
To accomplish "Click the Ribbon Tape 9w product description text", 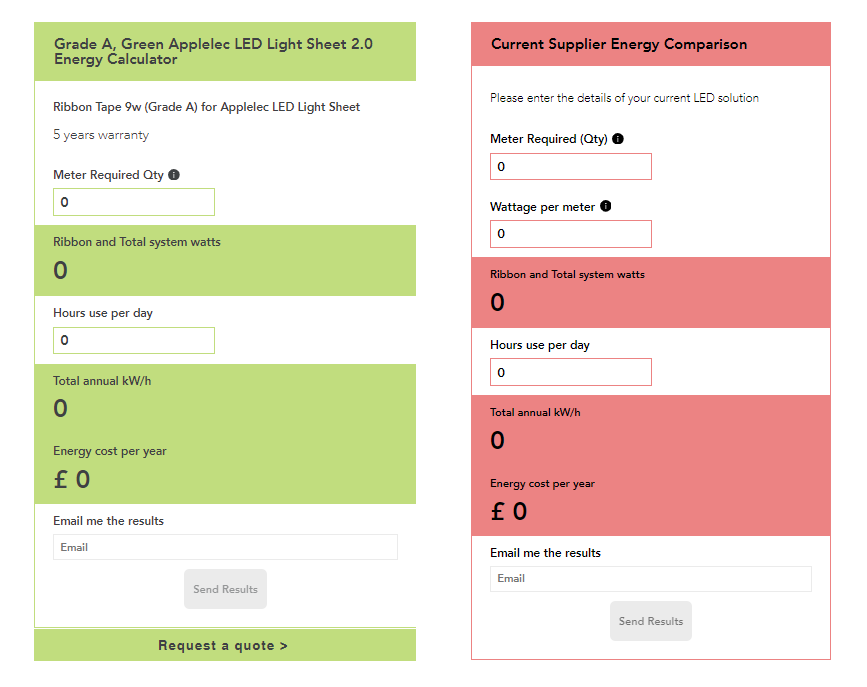I will [206, 107].
